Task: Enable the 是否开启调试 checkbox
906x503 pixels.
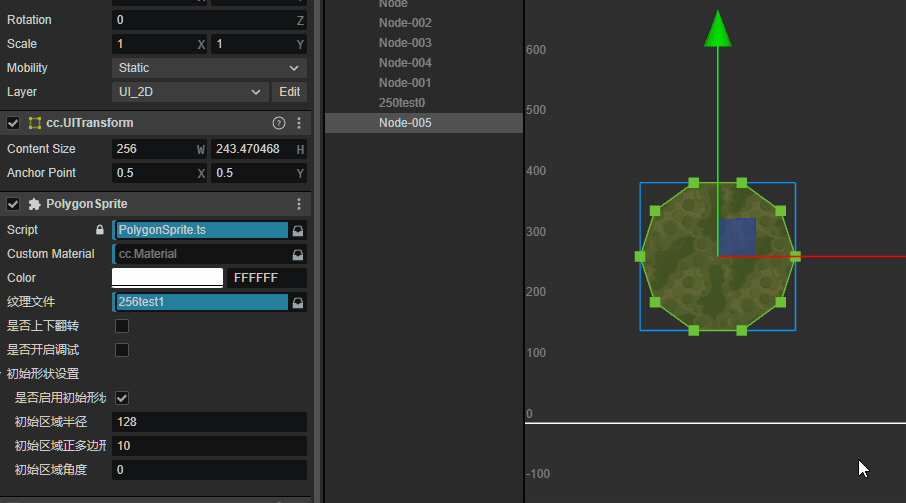Action: pos(122,350)
